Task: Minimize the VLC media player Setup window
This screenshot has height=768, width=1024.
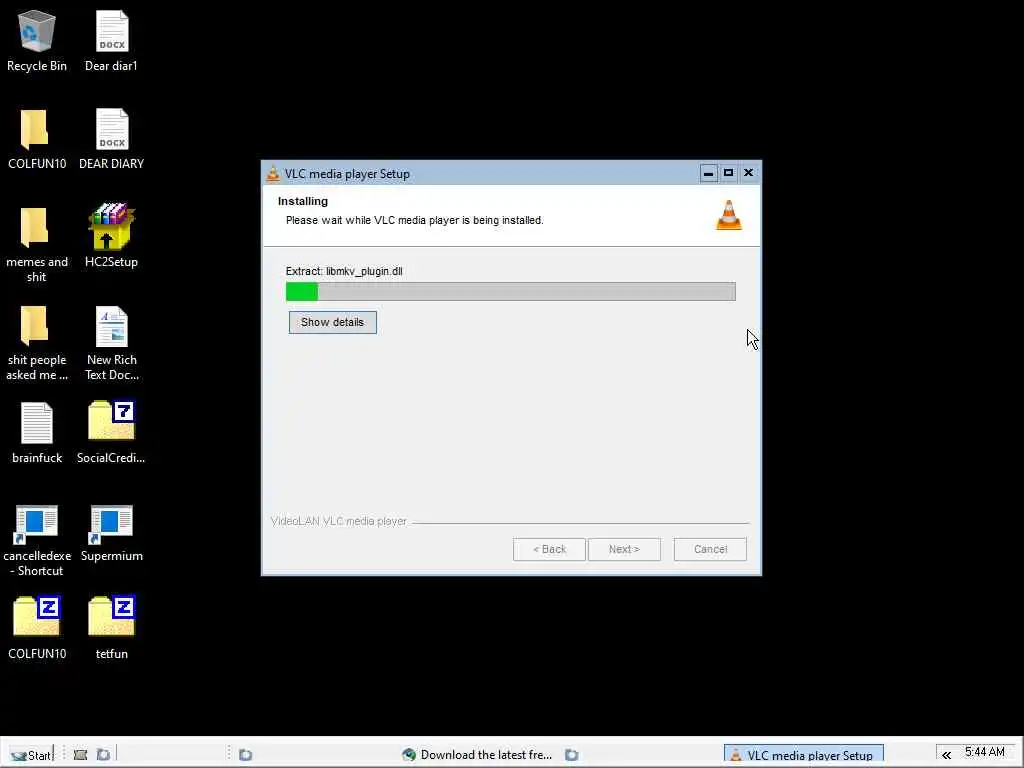Action: click(x=709, y=173)
